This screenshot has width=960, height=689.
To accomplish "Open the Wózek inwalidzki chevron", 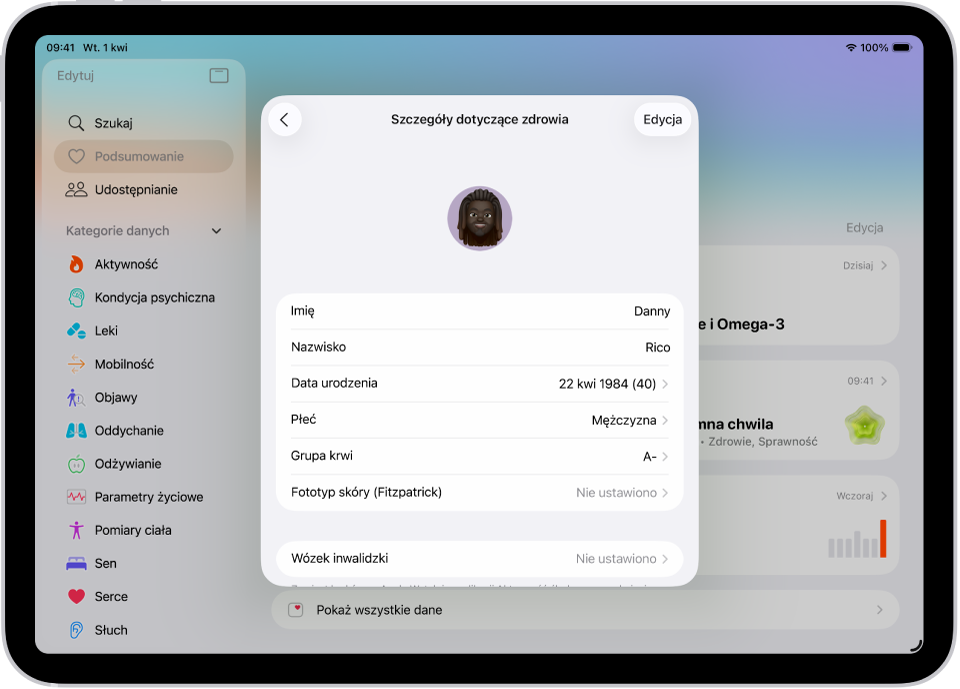I will [665, 559].
